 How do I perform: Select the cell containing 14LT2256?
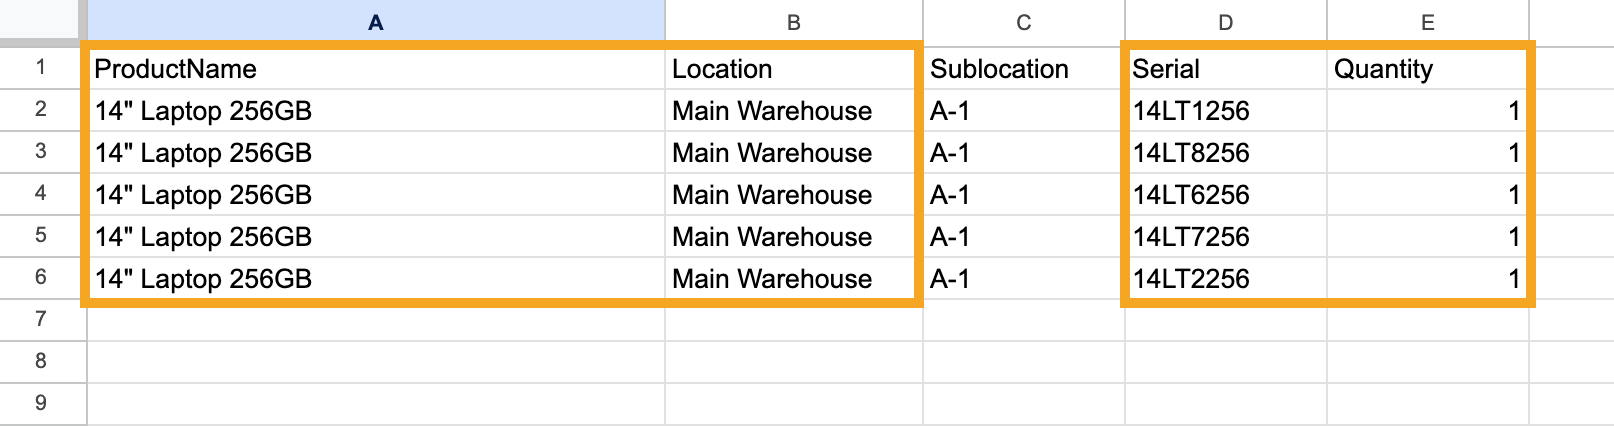[x=1226, y=279]
